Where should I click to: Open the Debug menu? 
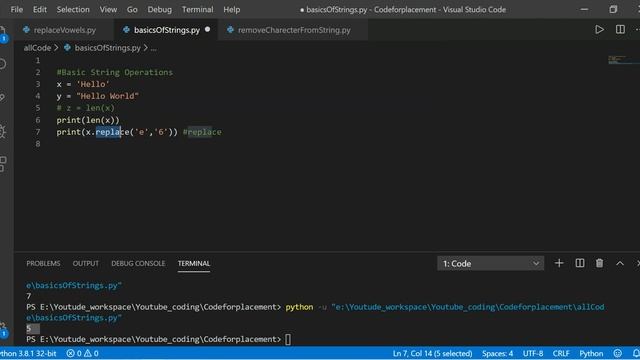[x=160, y=9]
